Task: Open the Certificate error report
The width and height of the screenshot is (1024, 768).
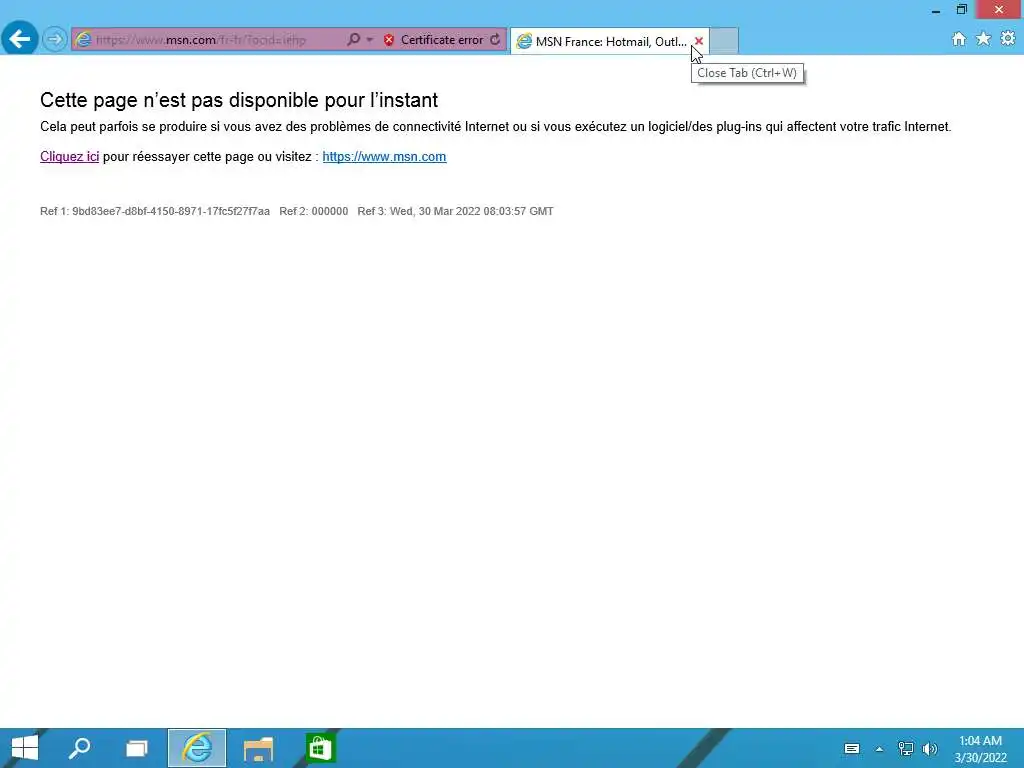Action: point(441,40)
